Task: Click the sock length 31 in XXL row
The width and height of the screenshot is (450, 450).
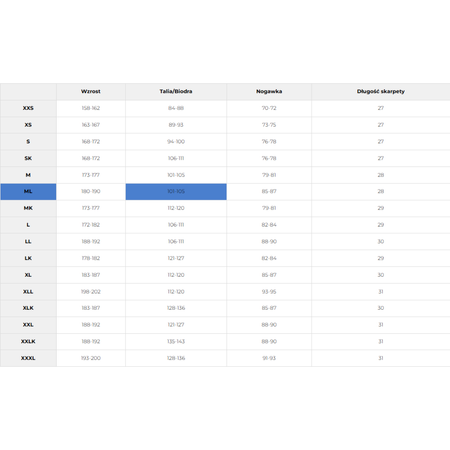Action: (381, 325)
